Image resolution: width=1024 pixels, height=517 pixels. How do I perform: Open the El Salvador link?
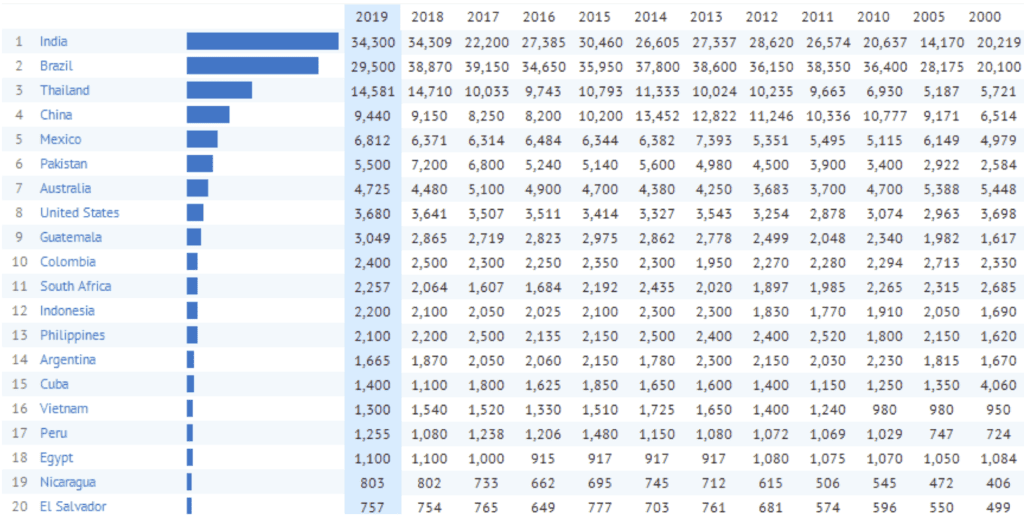point(73,506)
